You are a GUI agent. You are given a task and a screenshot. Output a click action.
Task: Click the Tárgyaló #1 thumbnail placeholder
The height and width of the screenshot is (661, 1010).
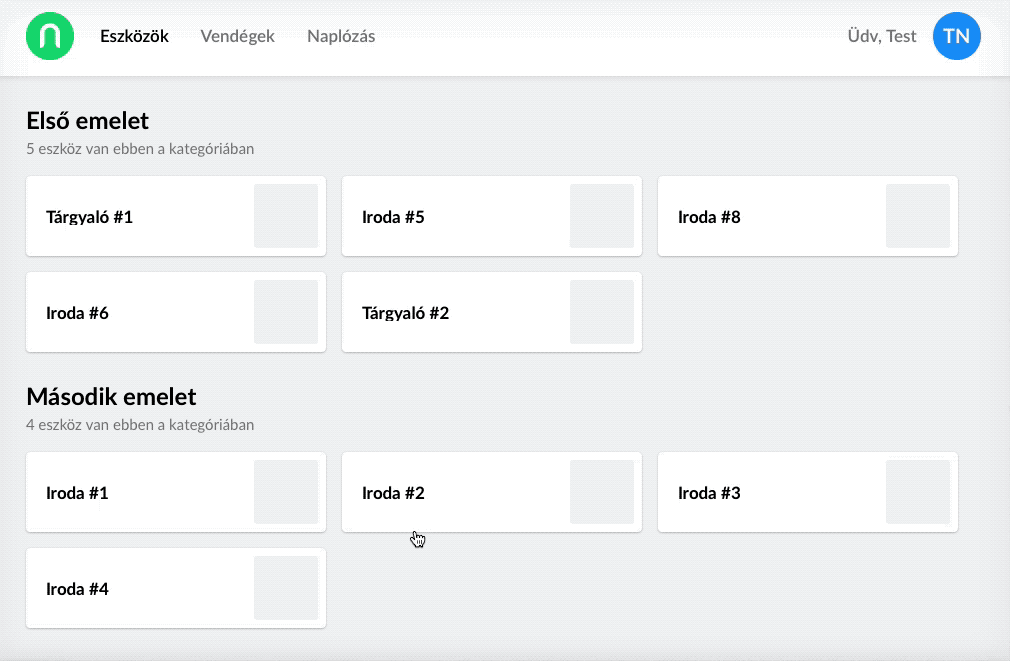286,216
